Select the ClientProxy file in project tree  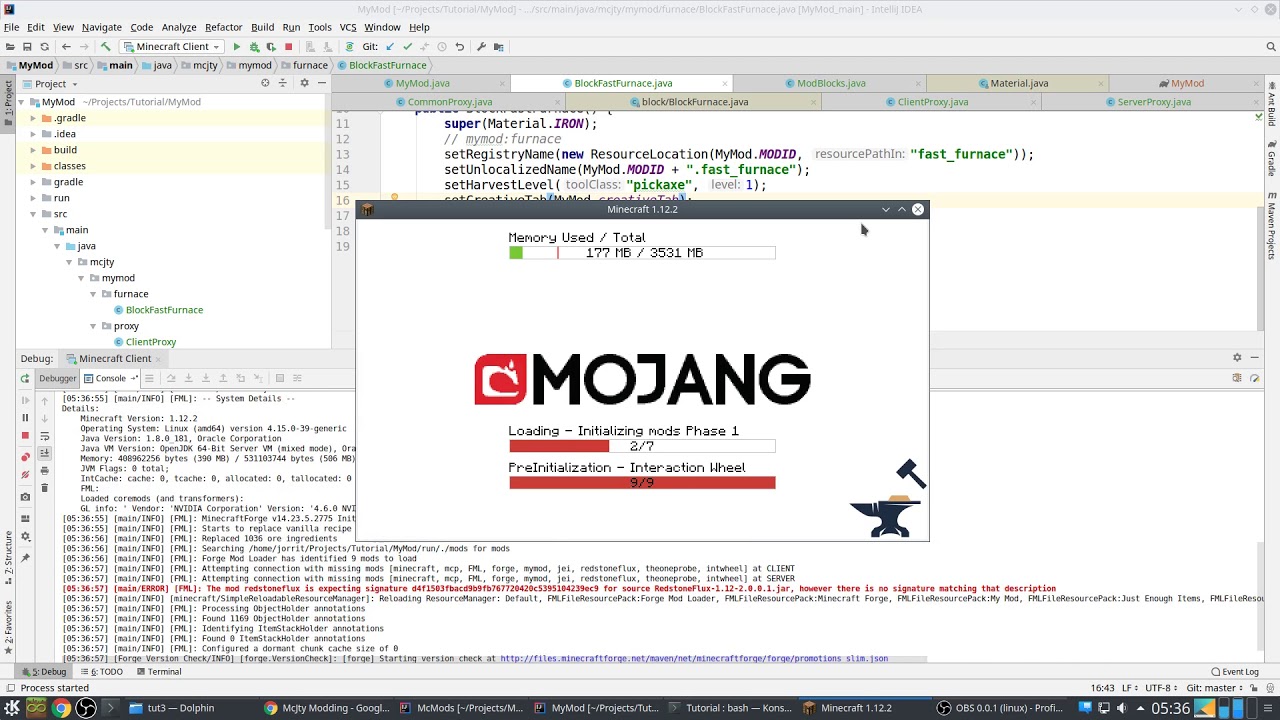point(151,342)
